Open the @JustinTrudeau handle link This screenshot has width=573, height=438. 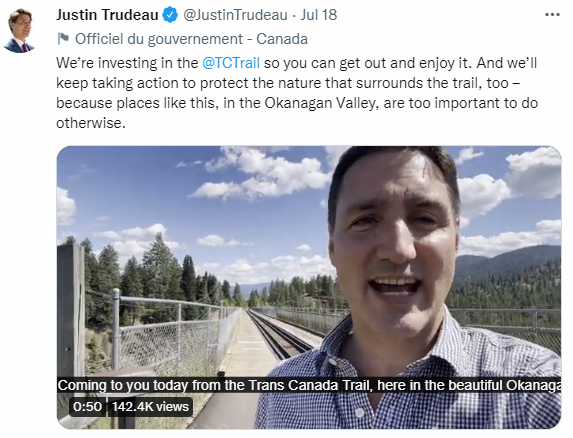click(235, 15)
